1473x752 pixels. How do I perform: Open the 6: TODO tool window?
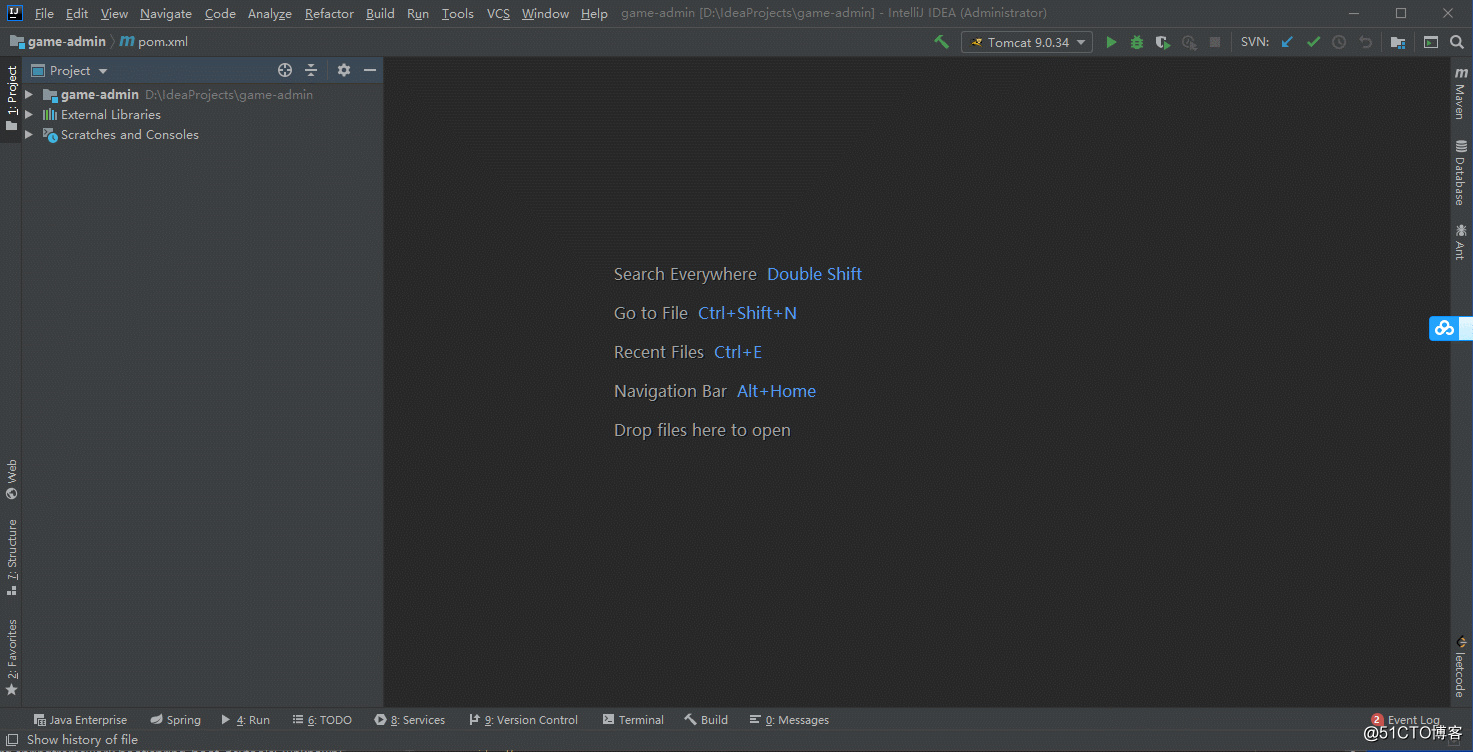point(322,720)
